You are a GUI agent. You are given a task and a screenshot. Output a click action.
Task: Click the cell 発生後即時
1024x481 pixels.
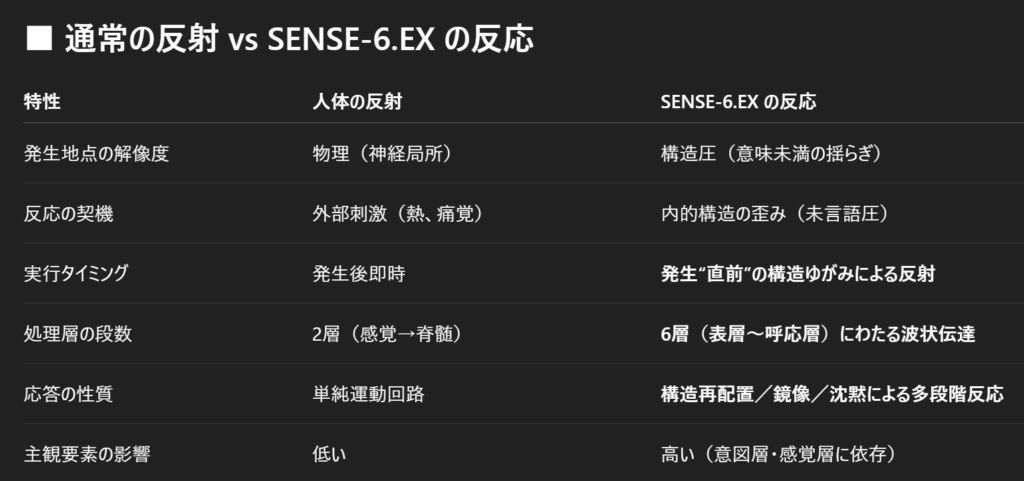coord(359,273)
